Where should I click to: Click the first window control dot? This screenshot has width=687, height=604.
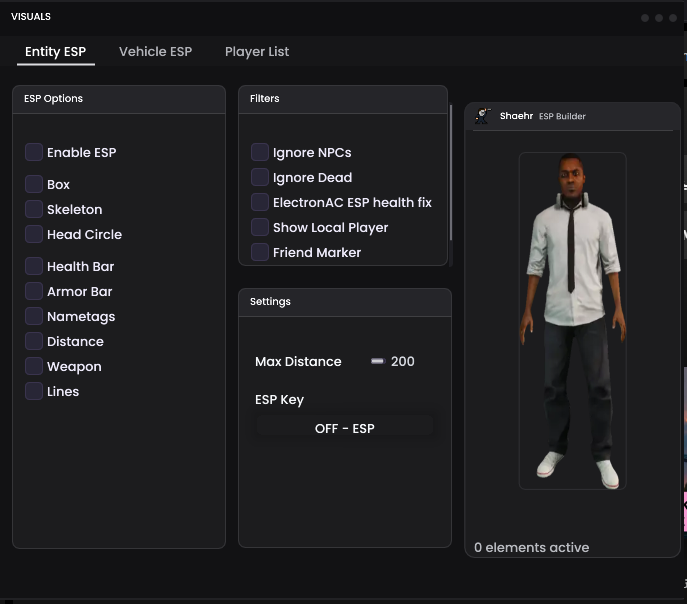(x=645, y=18)
